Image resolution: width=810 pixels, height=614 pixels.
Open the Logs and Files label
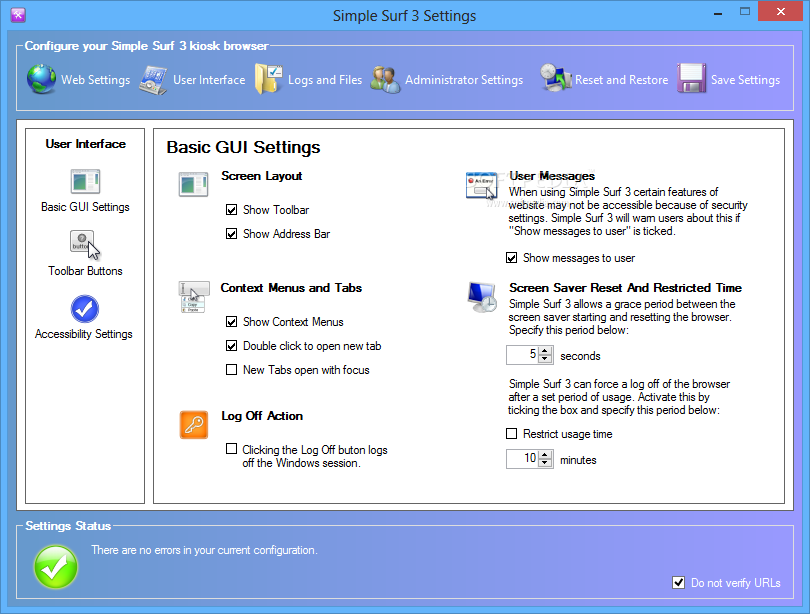click(325, 80)
